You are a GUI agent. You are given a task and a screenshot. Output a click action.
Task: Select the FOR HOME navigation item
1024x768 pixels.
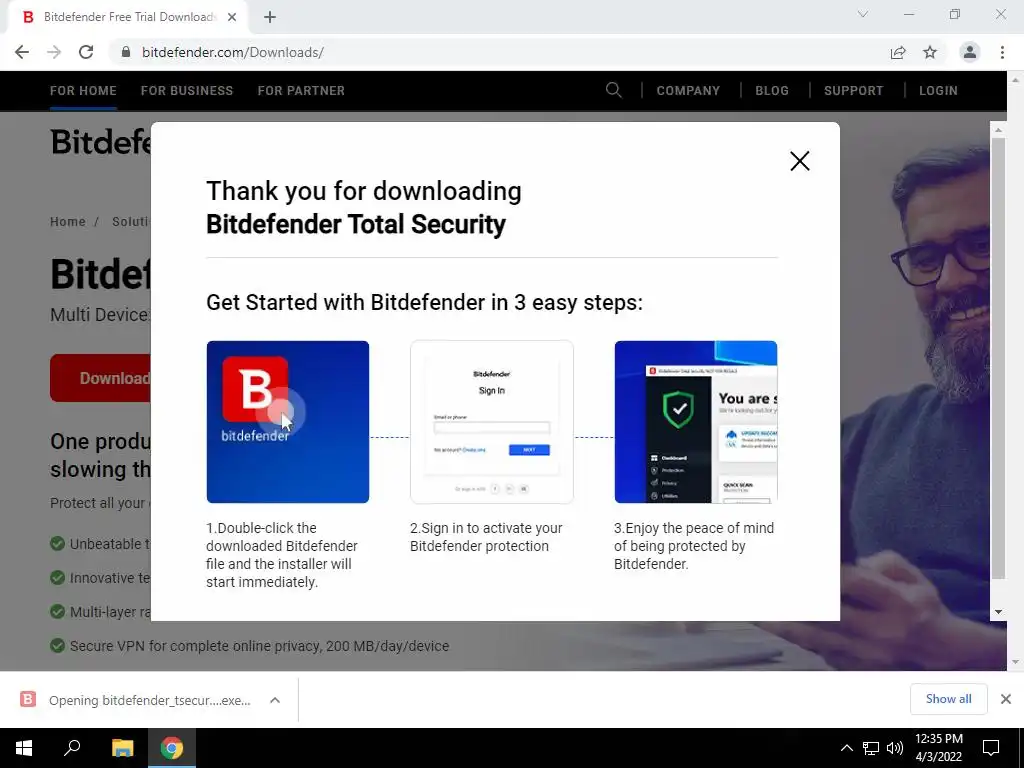[x=83, y=91]
